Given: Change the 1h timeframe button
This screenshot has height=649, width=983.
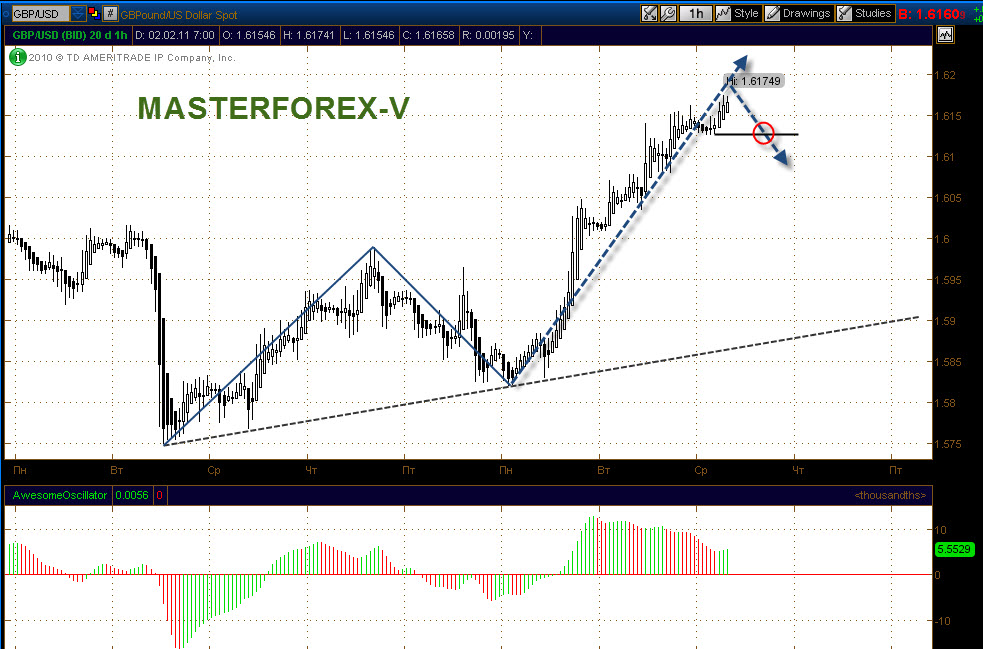Looking at the screenshot, I should [x=696, y=13].
